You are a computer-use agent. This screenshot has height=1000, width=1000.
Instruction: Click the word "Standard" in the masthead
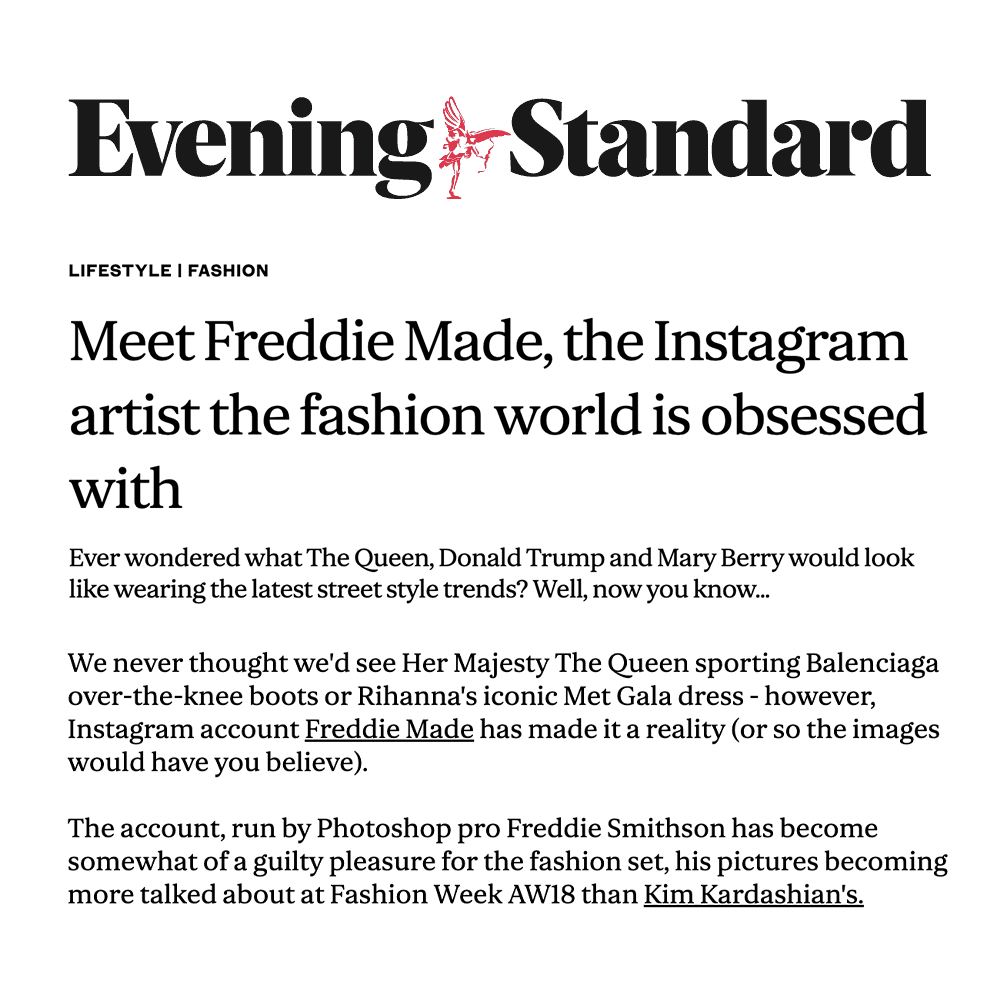pyautogui.click(x=720, y=140)
